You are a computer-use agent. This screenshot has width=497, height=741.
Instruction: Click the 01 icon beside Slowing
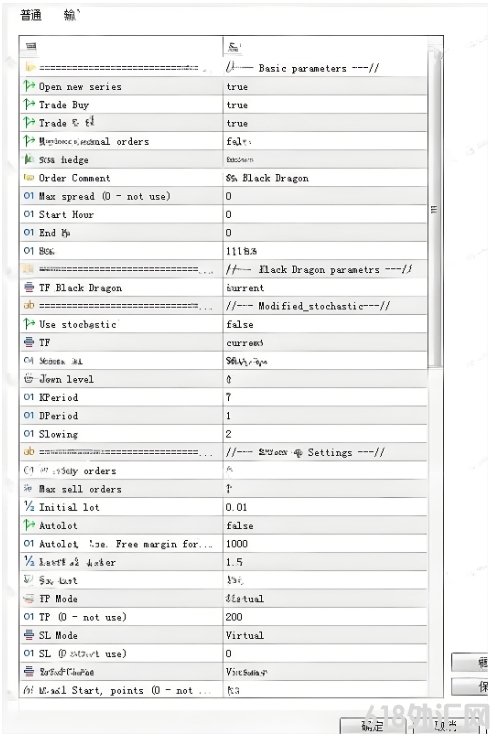coord(29,434)
